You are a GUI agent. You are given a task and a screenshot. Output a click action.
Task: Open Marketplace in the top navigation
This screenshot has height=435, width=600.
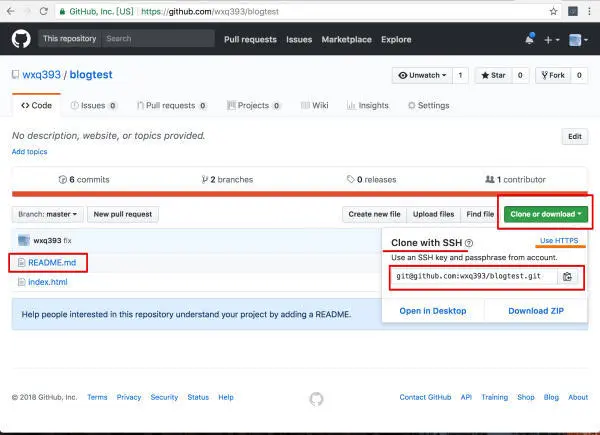point(346,39)
